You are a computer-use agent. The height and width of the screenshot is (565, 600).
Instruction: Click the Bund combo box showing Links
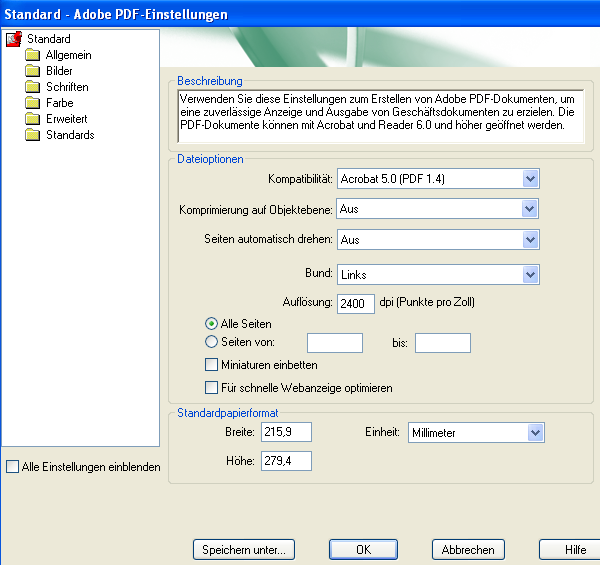pos(438,275)
